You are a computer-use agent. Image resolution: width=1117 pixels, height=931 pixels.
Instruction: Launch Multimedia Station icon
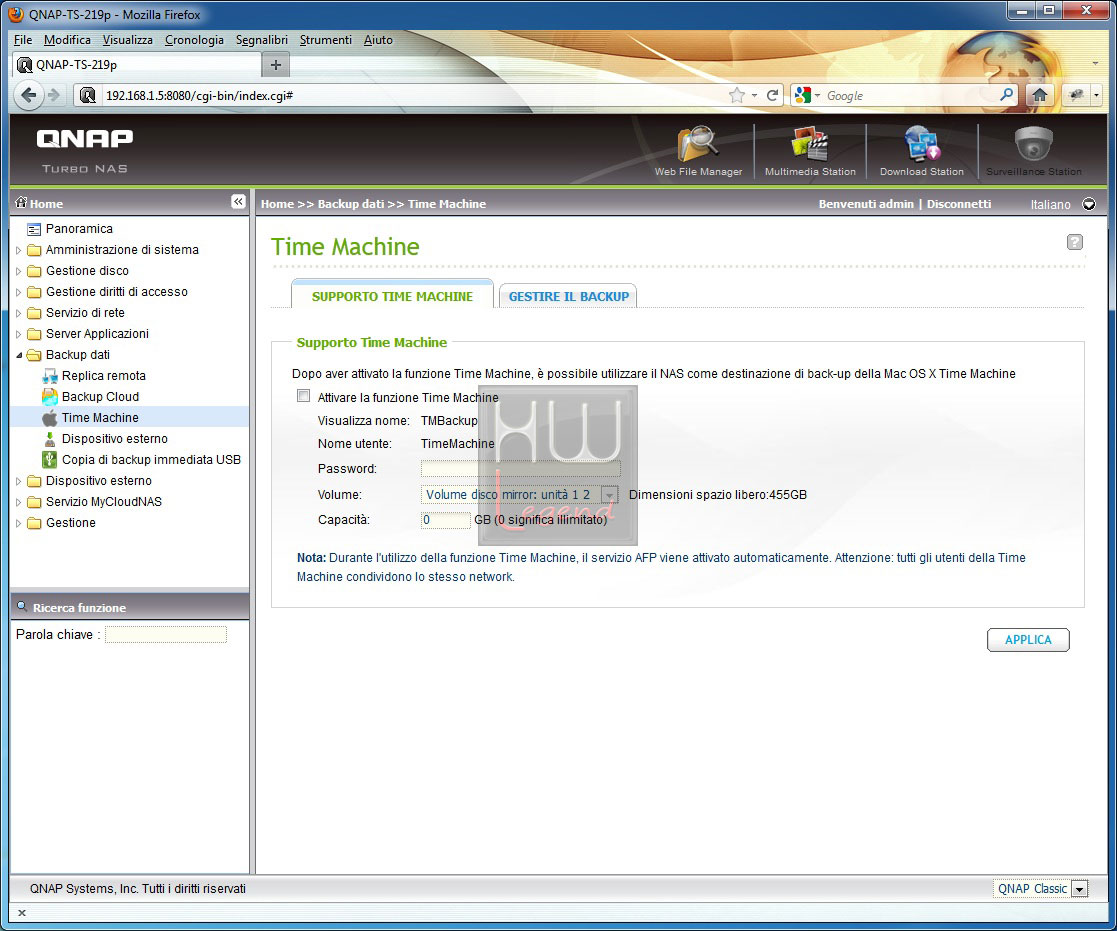pyautogui.click(x=810, y=150)
